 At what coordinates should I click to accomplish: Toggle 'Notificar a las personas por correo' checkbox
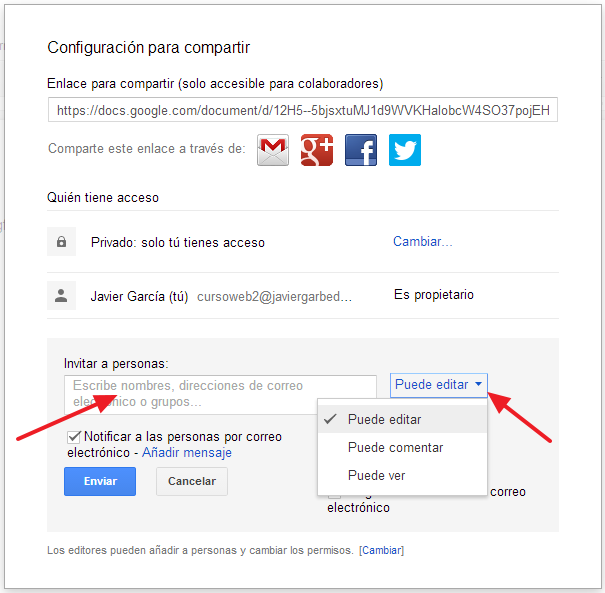74,437
